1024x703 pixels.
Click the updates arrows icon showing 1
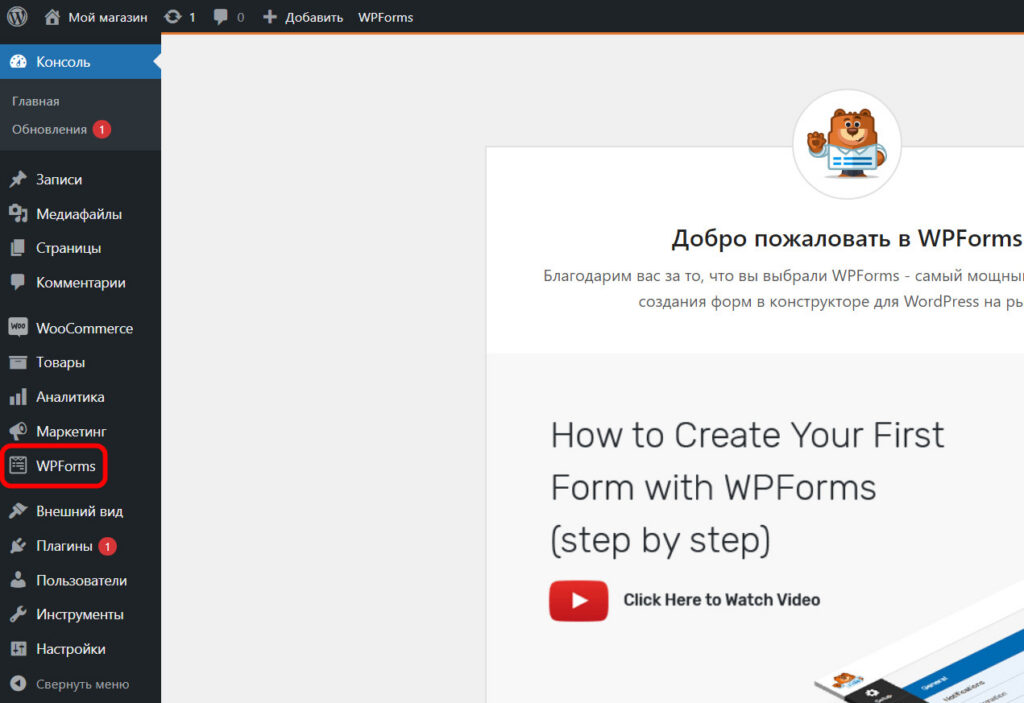click(173, 17)
